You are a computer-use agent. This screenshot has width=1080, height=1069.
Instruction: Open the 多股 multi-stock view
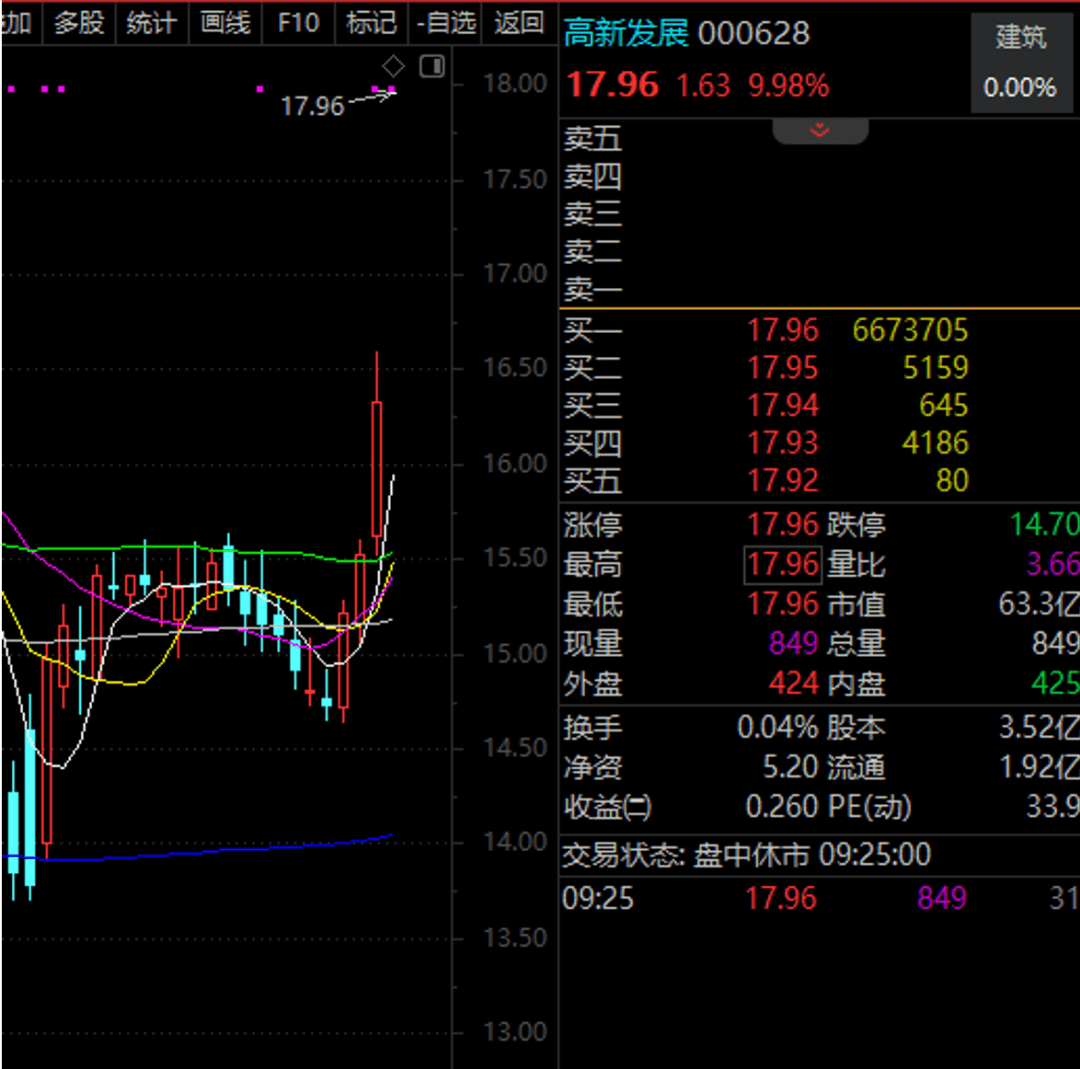[x=79, y=22]
